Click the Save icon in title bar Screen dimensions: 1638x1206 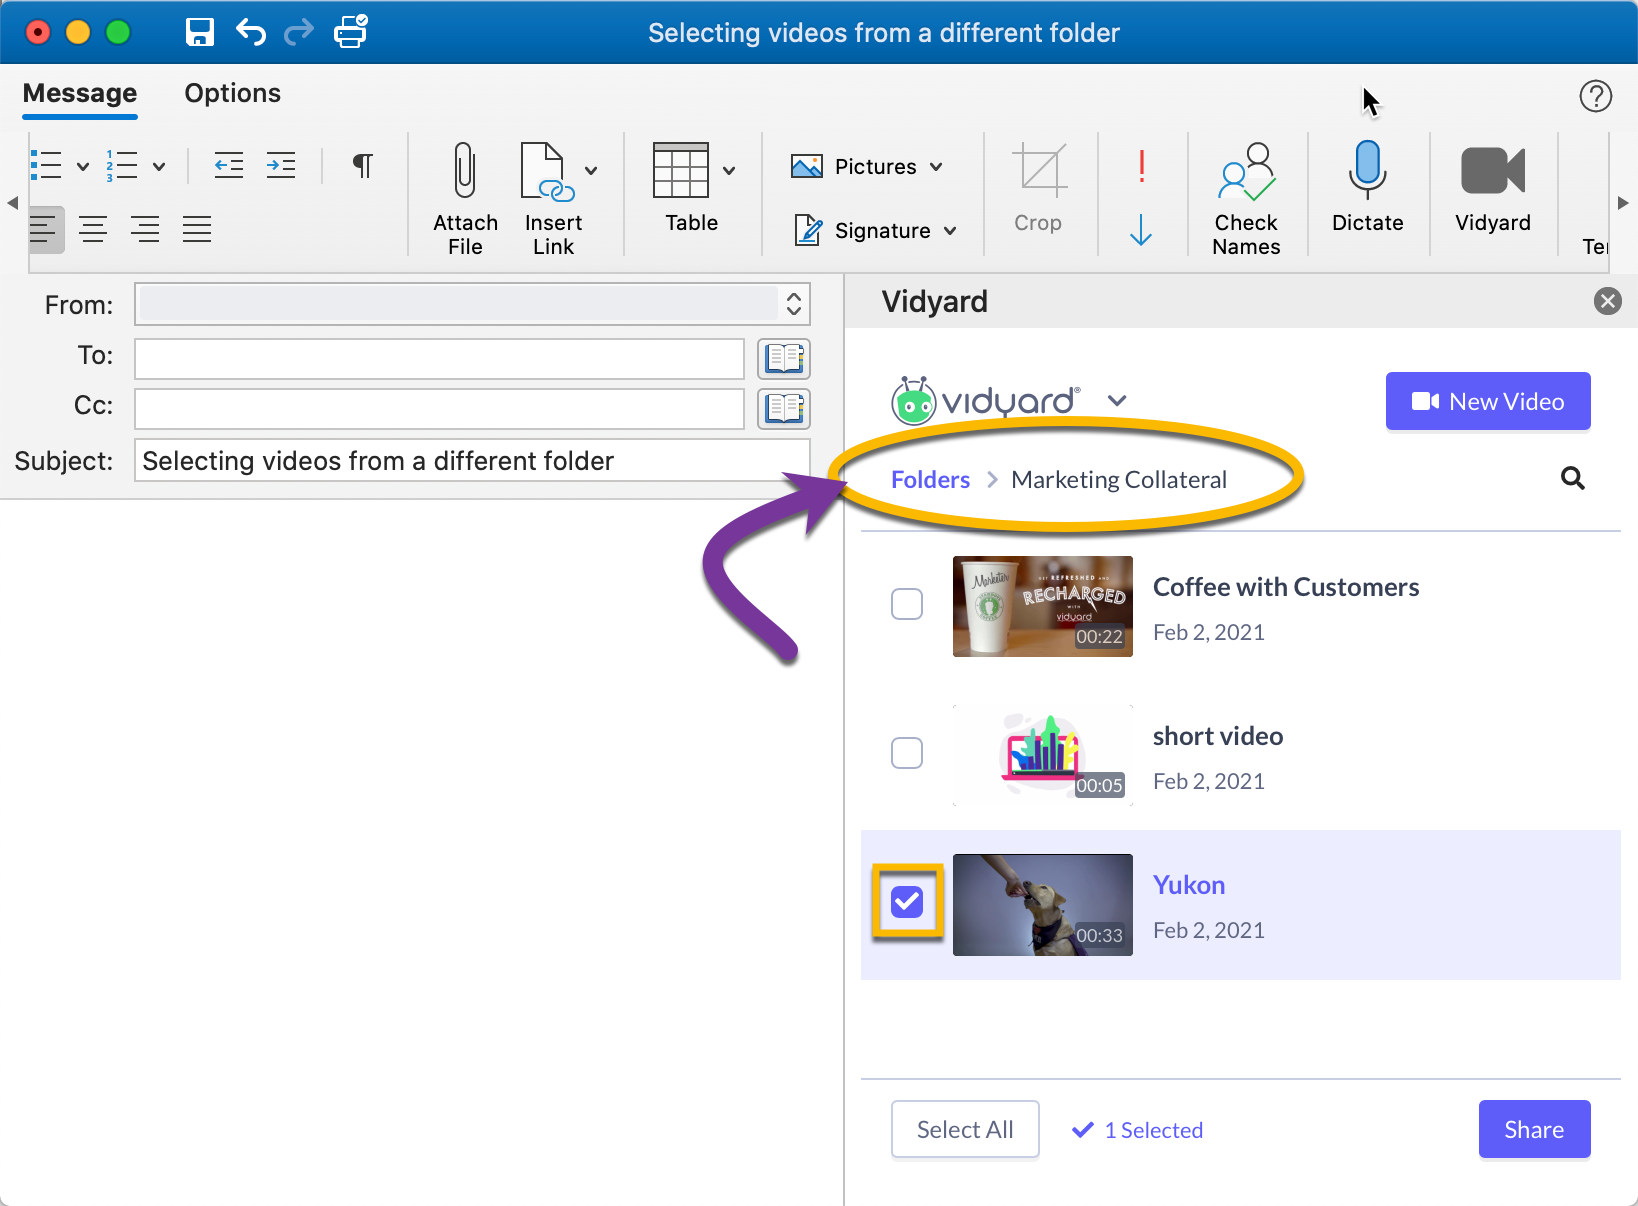click(200, 32)
